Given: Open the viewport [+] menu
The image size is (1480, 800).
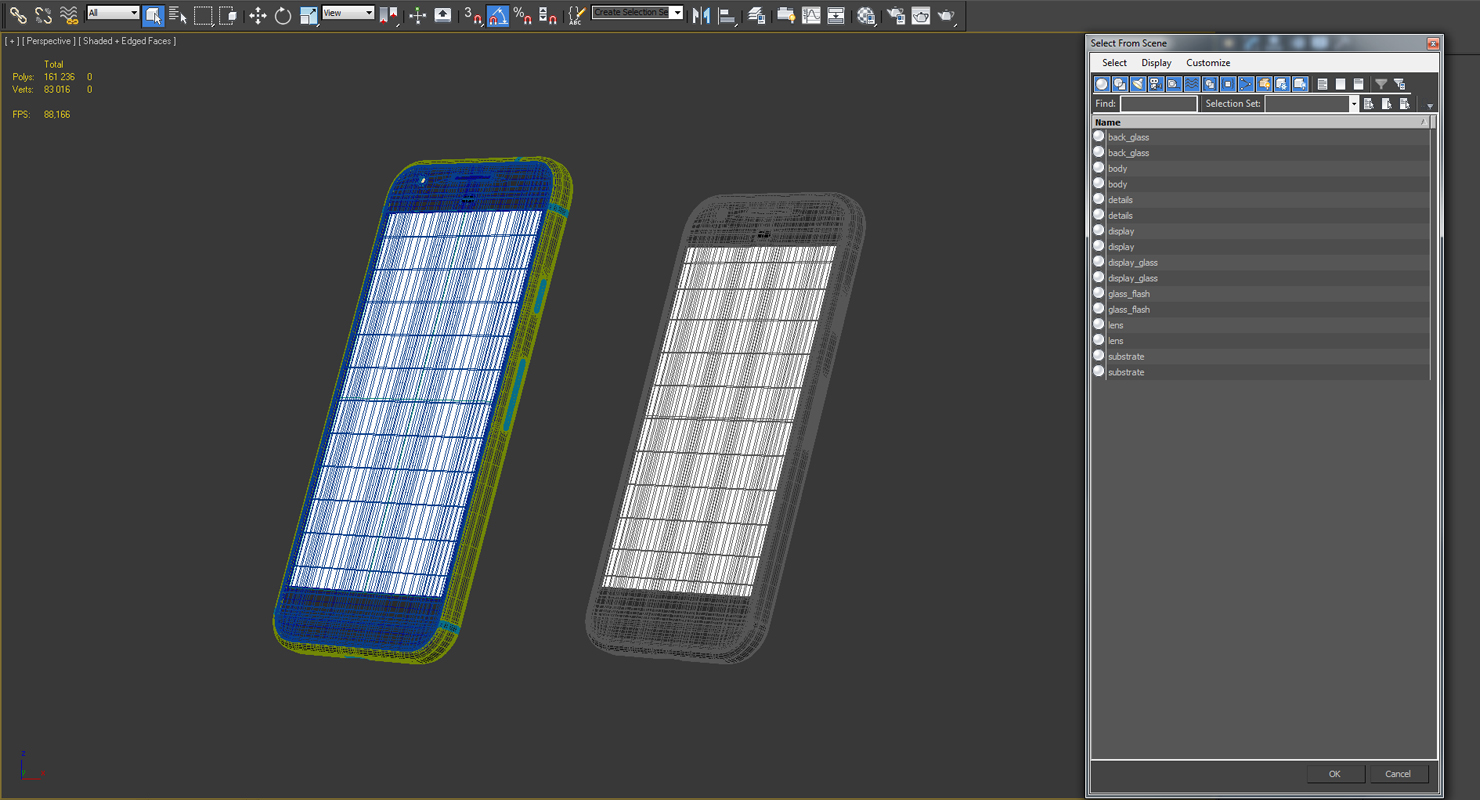Looking at the screenshot, I should [12, 41].
